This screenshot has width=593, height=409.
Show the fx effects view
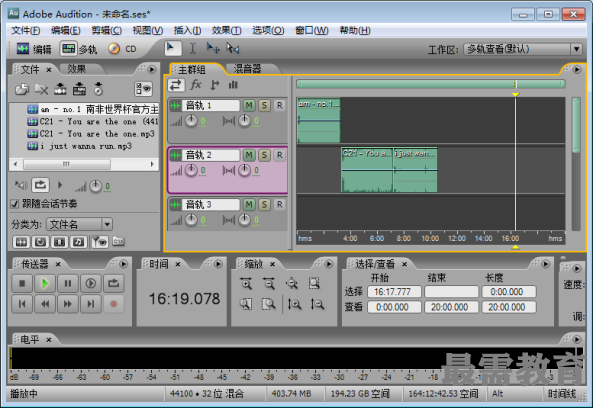click(196, 85)
